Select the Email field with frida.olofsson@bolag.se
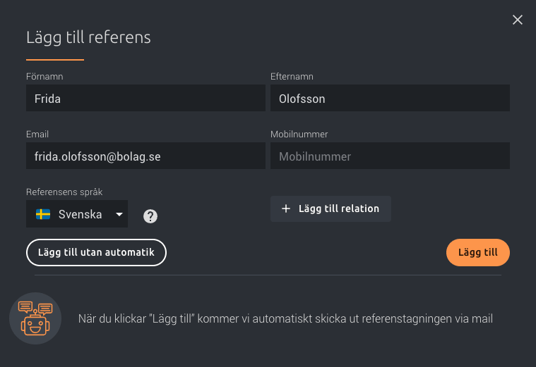 (146, 156)
